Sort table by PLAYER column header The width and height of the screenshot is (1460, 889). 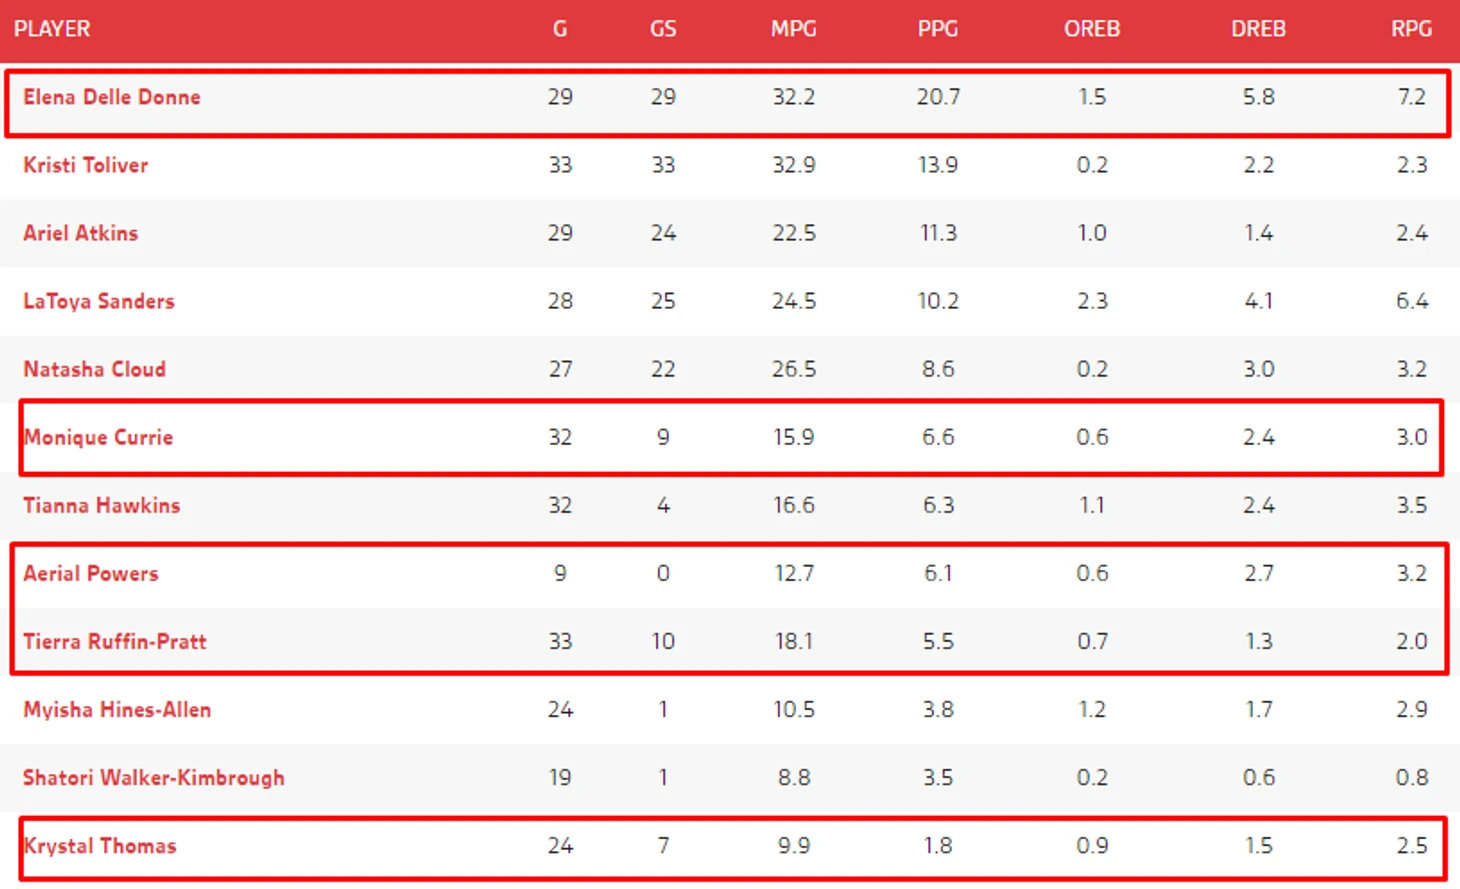point(52,29)
